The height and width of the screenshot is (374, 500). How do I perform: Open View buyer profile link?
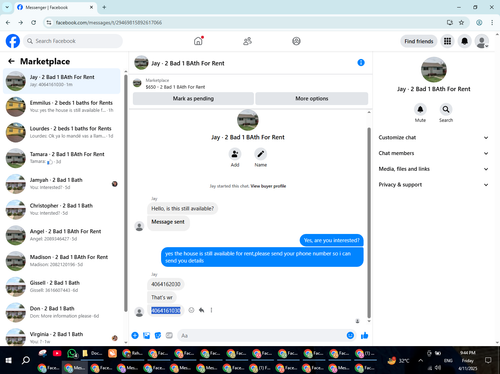tap(268, 186)
